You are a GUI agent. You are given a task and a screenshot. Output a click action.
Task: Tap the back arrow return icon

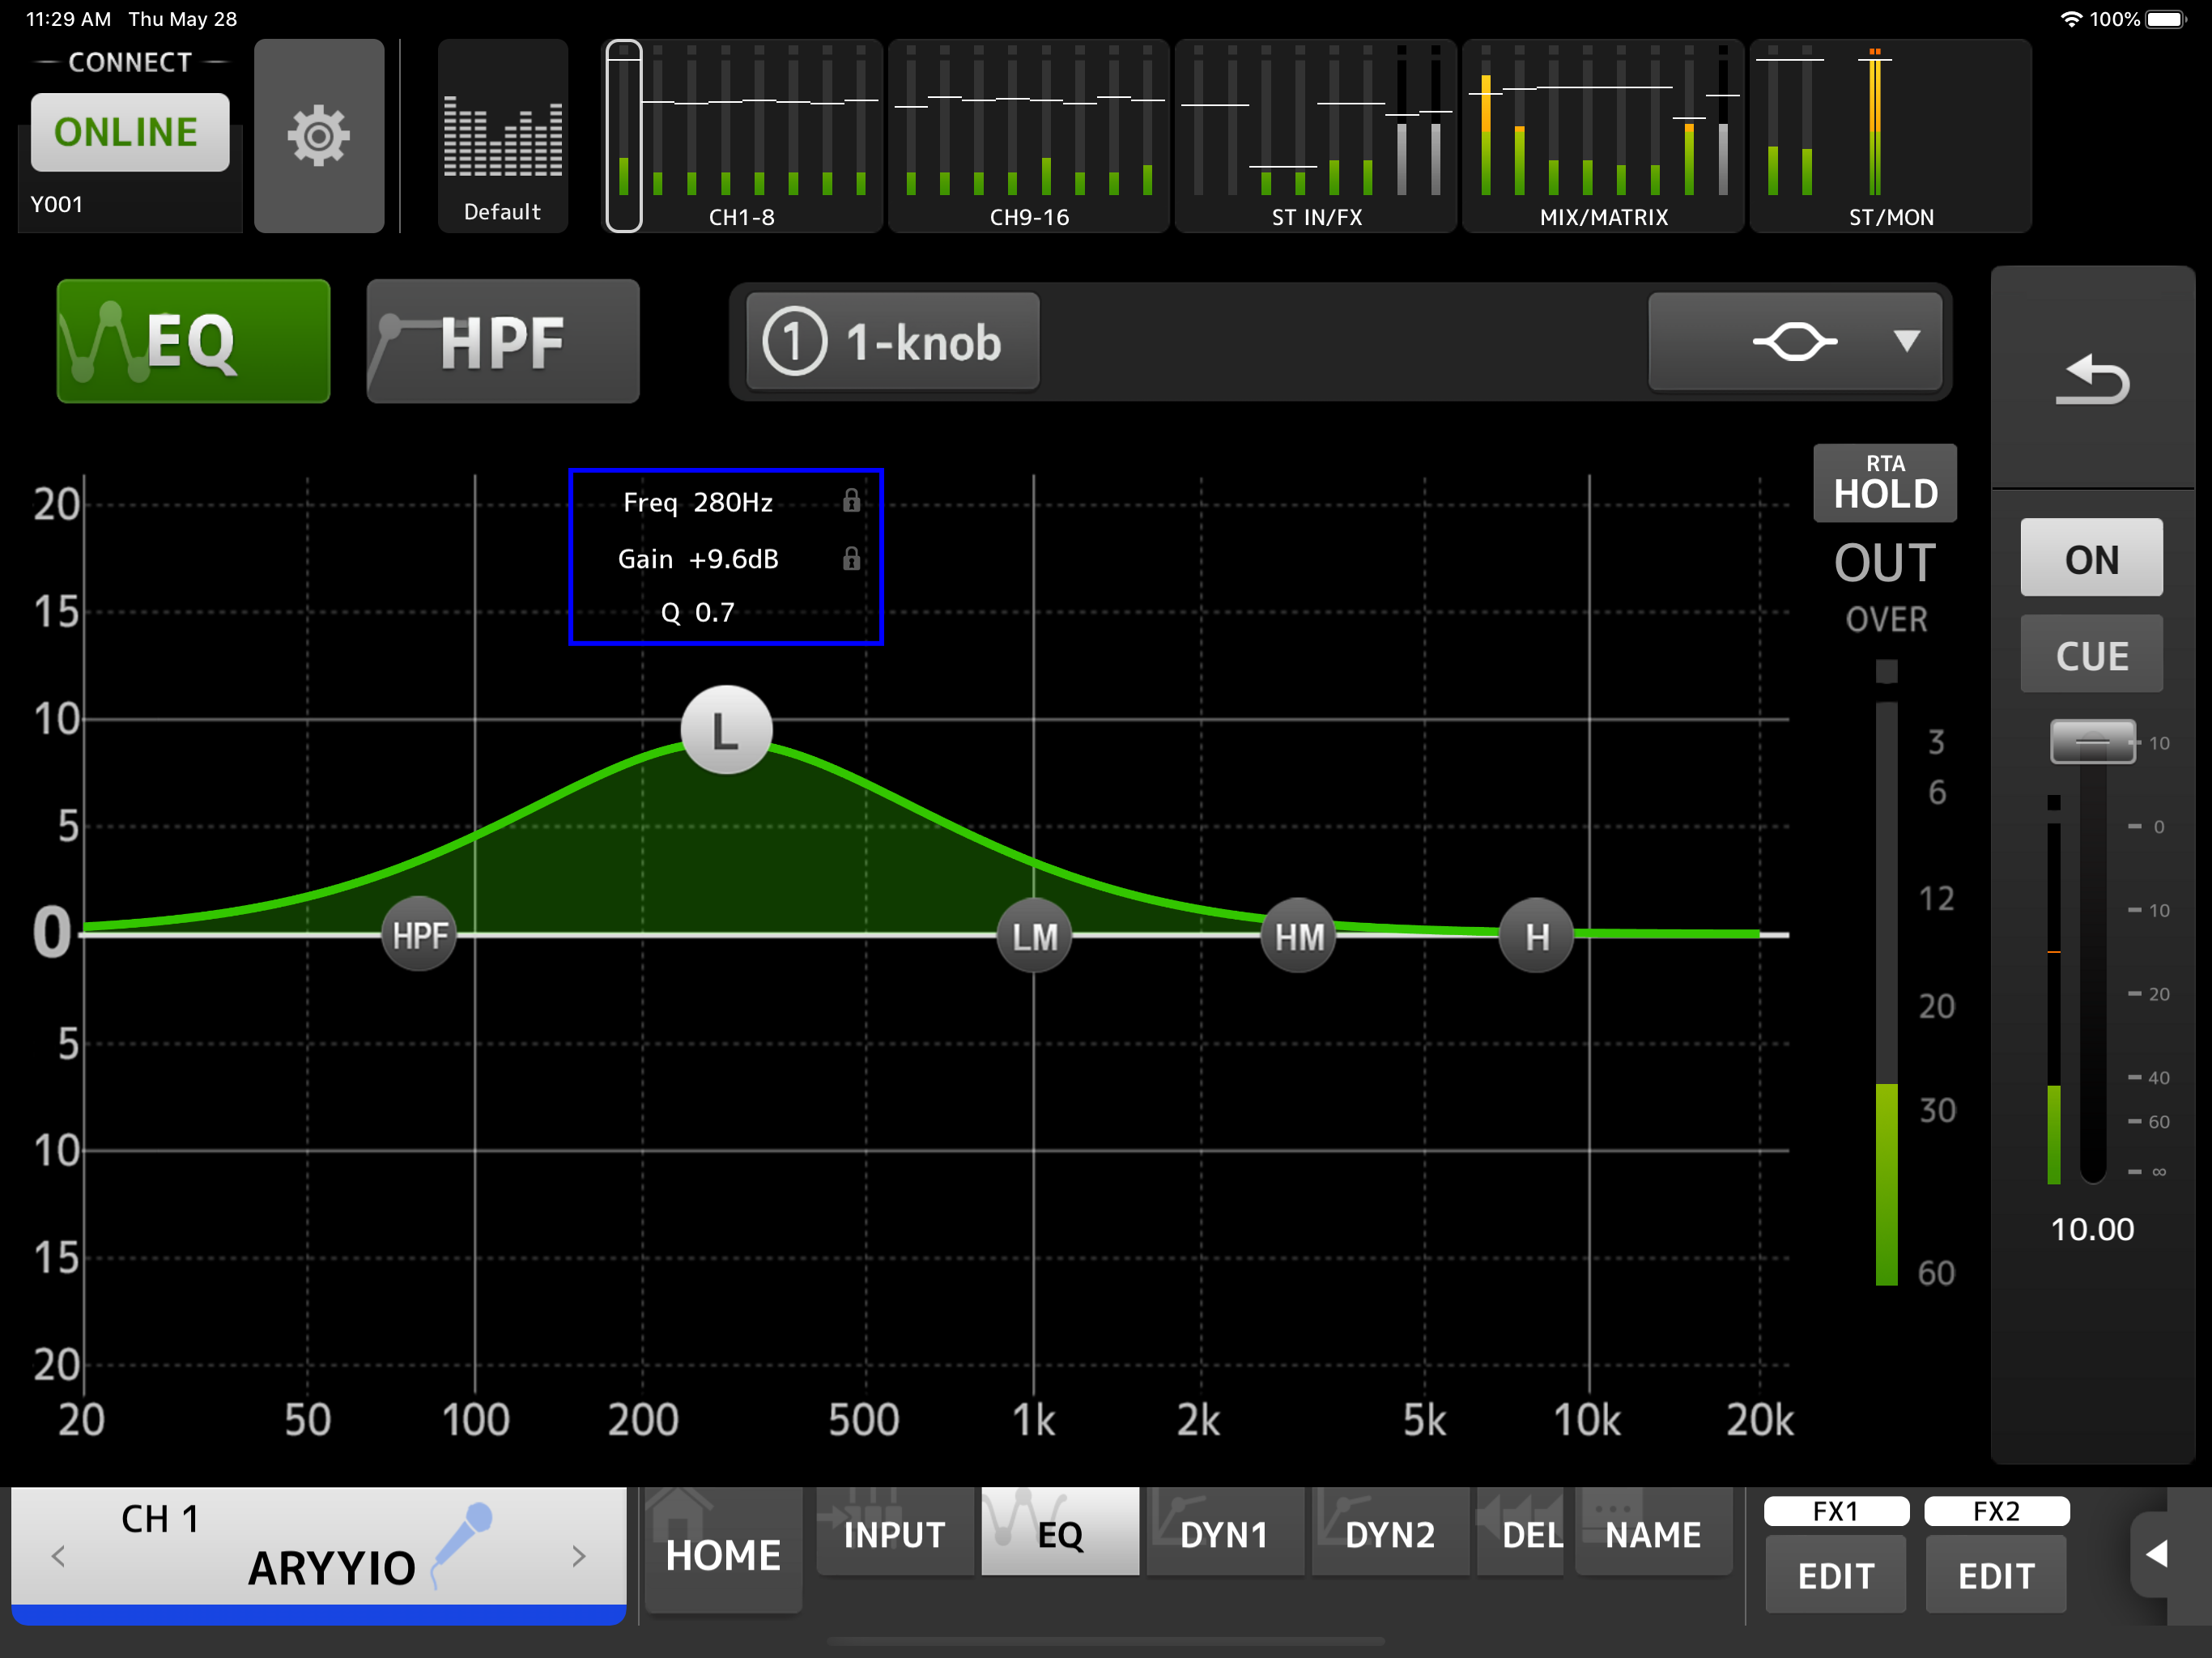point(2092,380)
